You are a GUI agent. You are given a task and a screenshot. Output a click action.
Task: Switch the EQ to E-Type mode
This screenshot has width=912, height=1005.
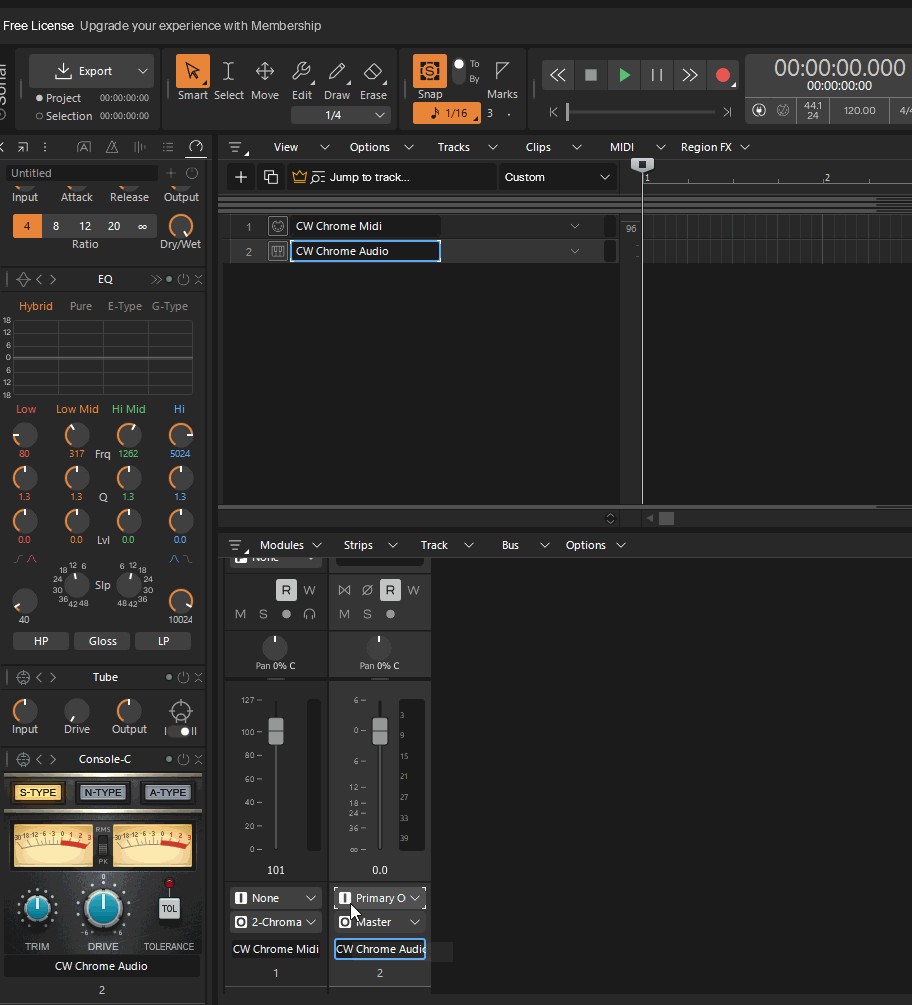[124, 306]
